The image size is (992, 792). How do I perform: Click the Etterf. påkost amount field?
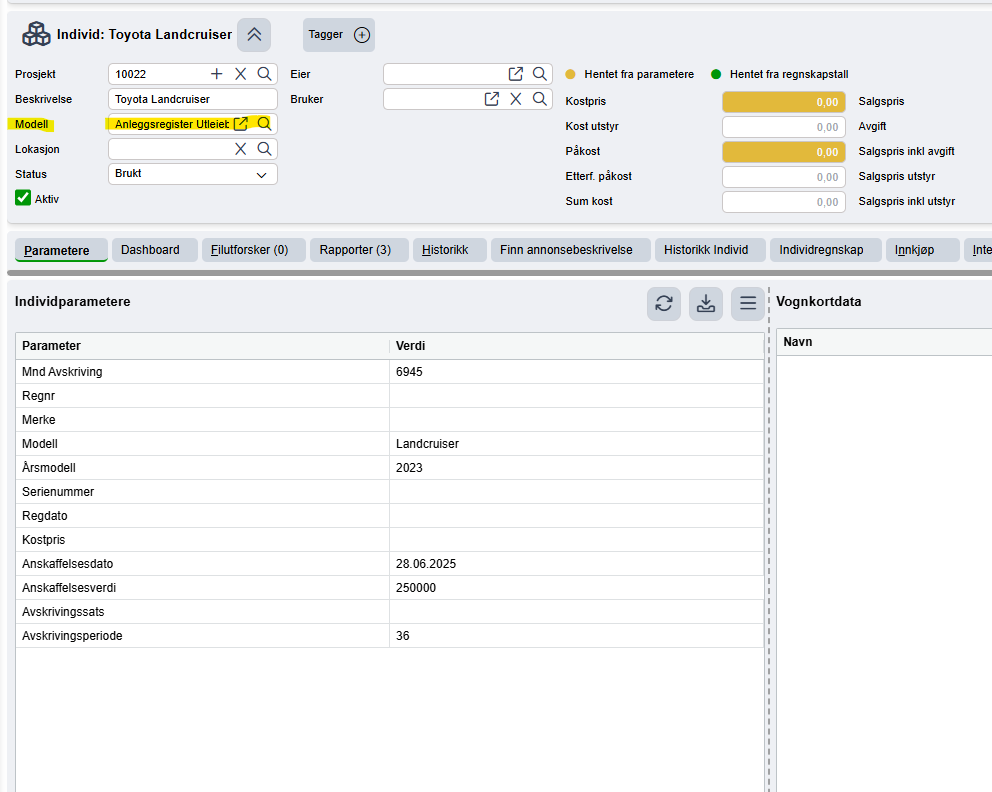[x=784, y=177]
